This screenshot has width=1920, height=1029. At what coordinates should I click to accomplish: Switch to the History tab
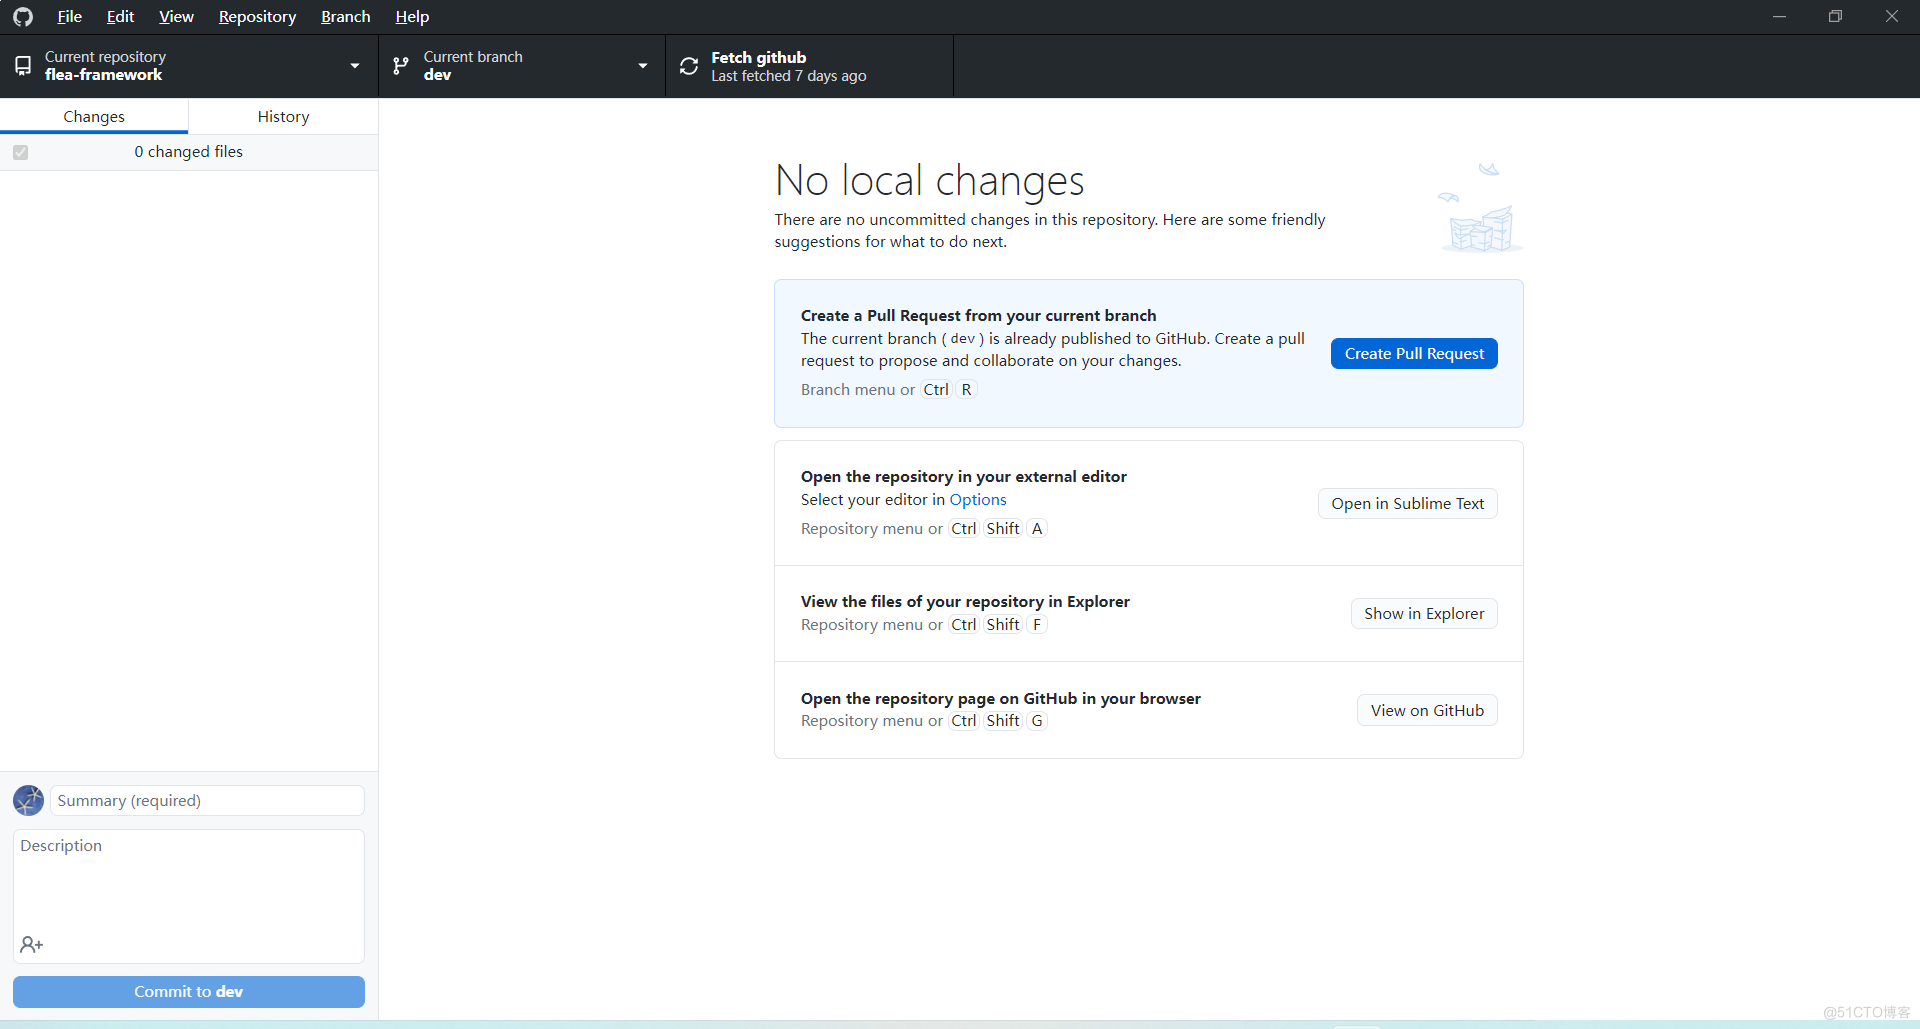coord(283,116)
